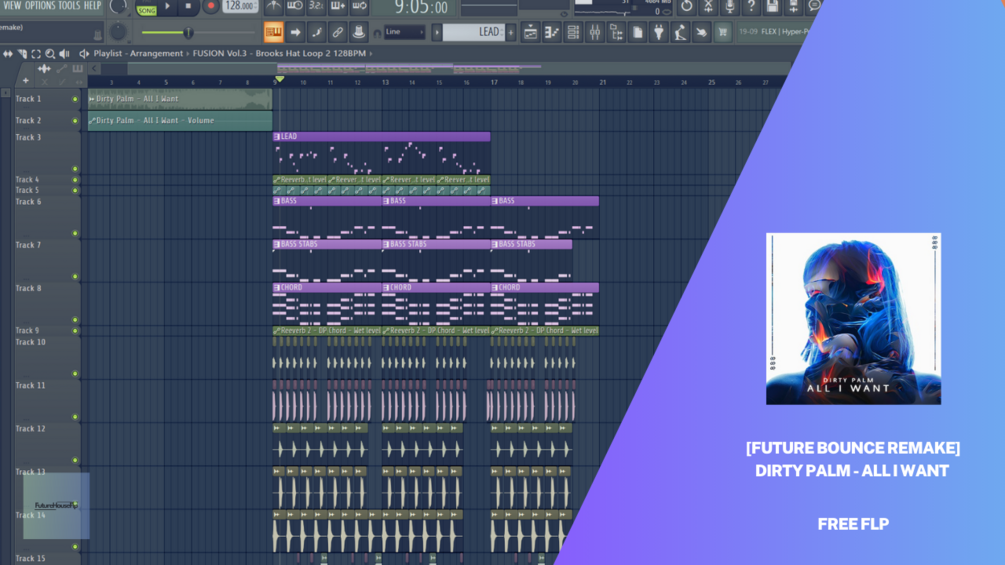Click the step editing icon
The width and height of the screenshot is (1005, 565).
(x=317, y=32)
